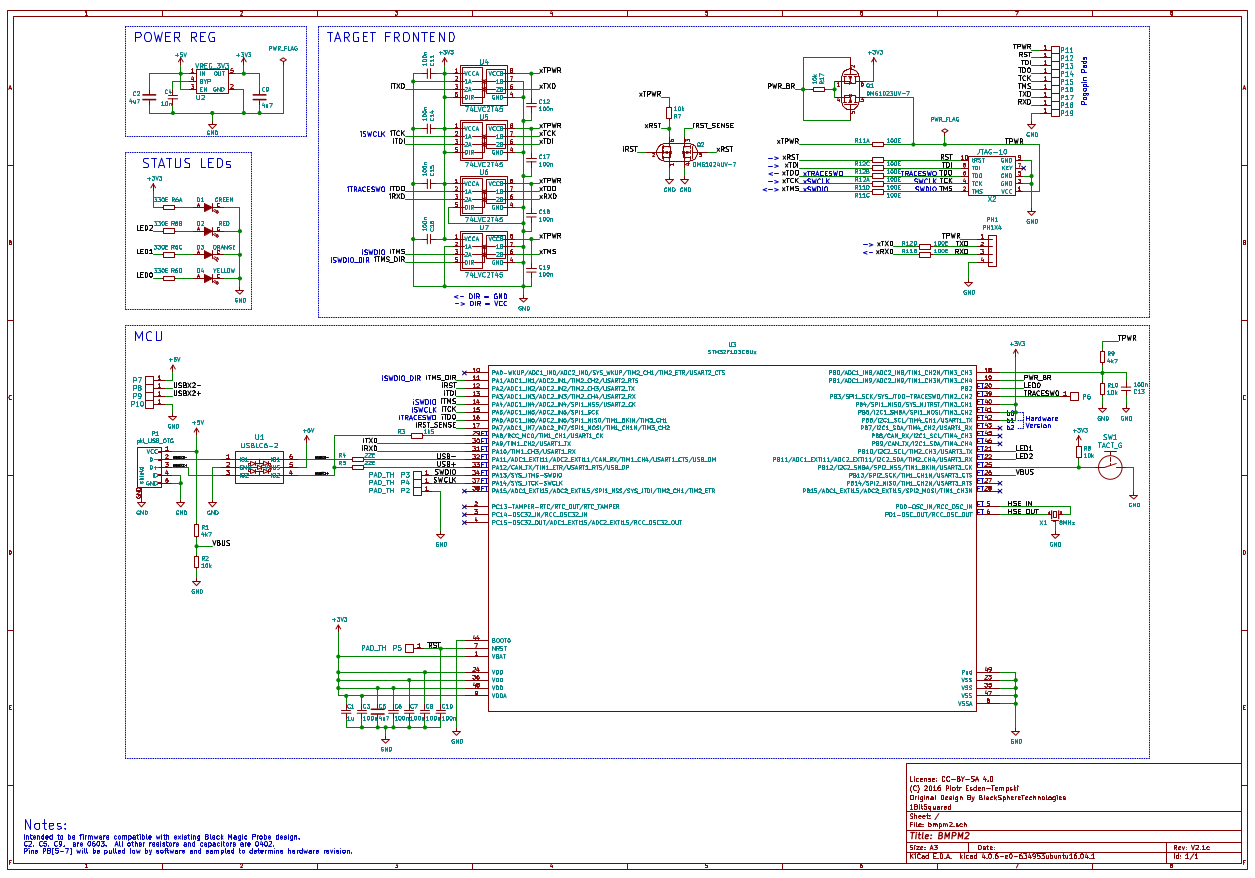Viewport: 1255px width, 878px height.
Task: Click the 'PWR_BR' label beside R17
Action: (781, 87)
